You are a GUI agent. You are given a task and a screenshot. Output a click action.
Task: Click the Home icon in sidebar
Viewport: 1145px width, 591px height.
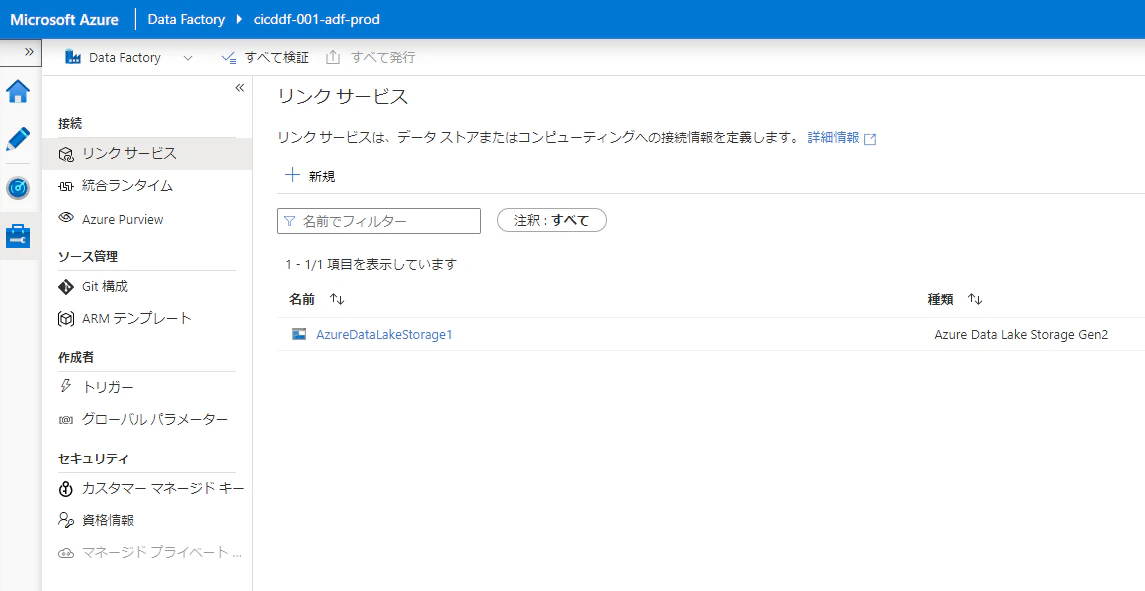(x=18, y=90)
